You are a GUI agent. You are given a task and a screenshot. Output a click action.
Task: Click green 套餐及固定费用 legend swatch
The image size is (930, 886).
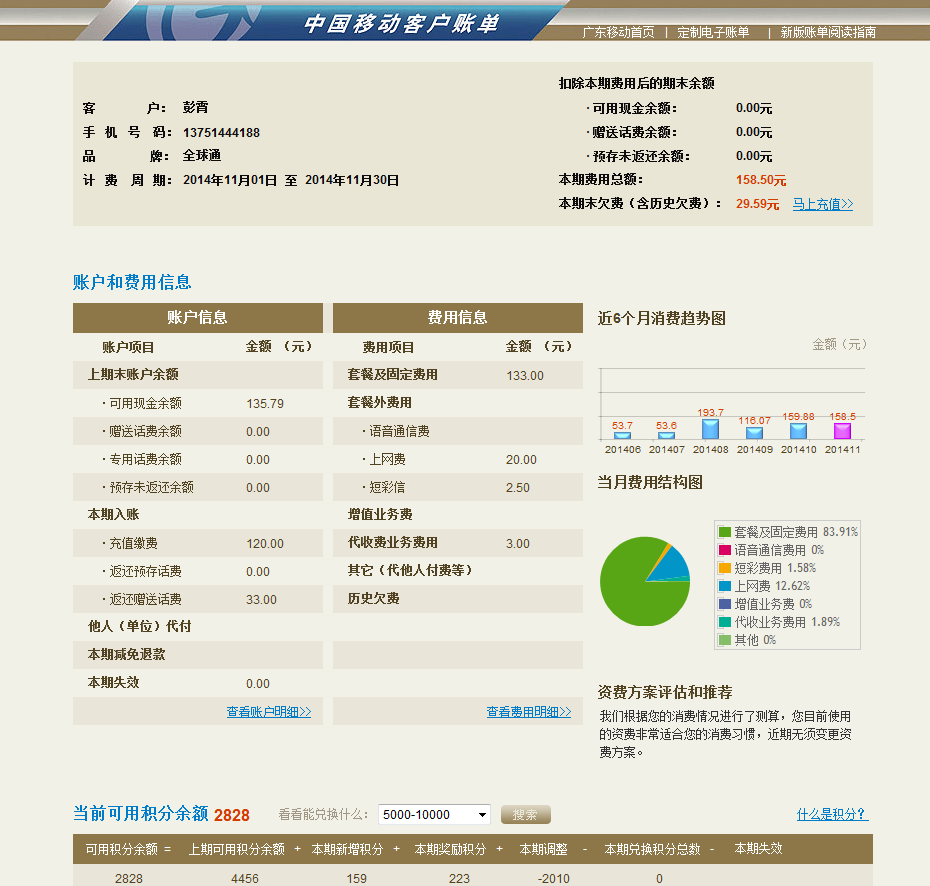(724, 532)
